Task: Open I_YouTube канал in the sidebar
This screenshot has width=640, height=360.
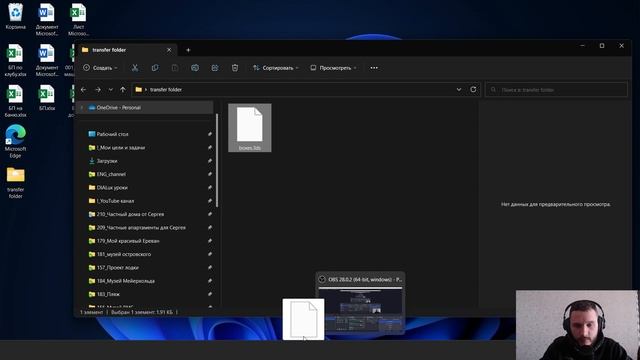Action: tap(116, 201)
